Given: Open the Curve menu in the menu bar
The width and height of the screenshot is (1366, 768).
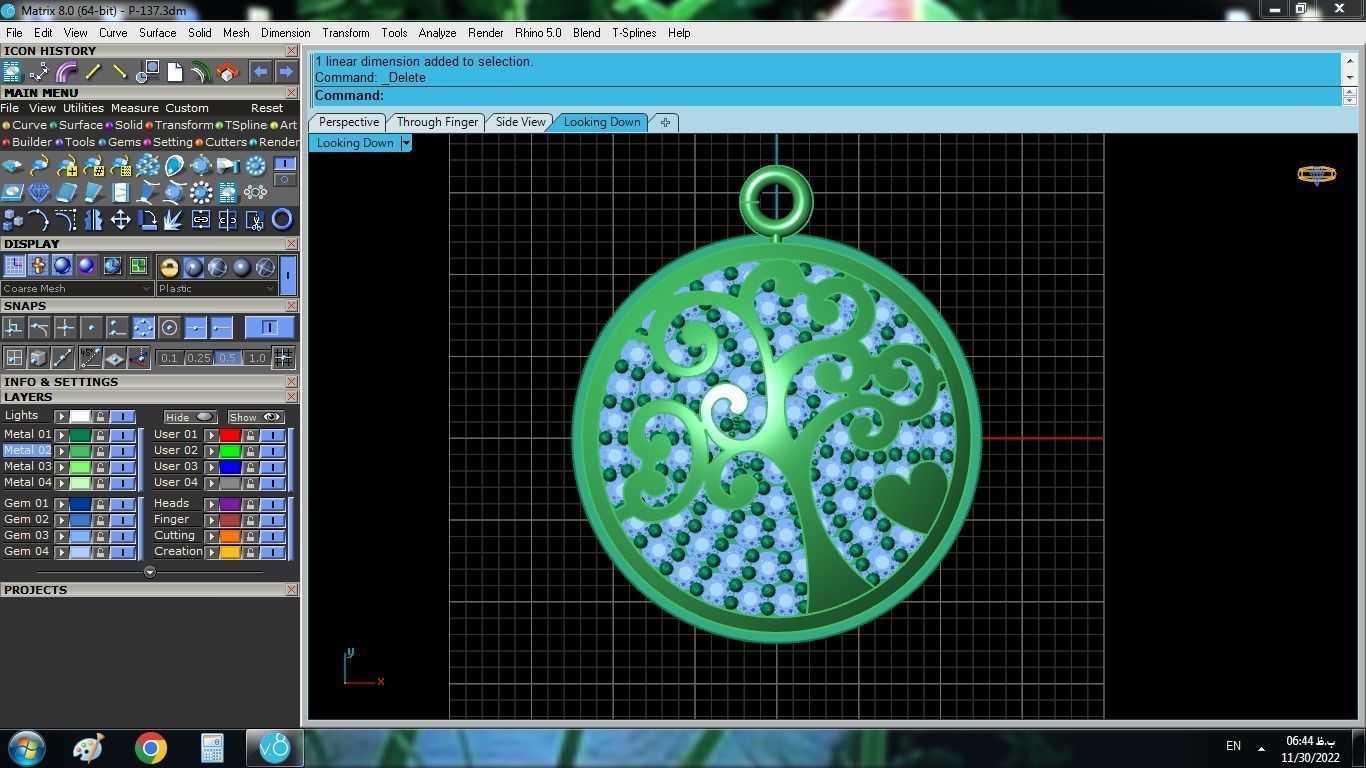Looking at the screenshot, I should tap(112, 33).
